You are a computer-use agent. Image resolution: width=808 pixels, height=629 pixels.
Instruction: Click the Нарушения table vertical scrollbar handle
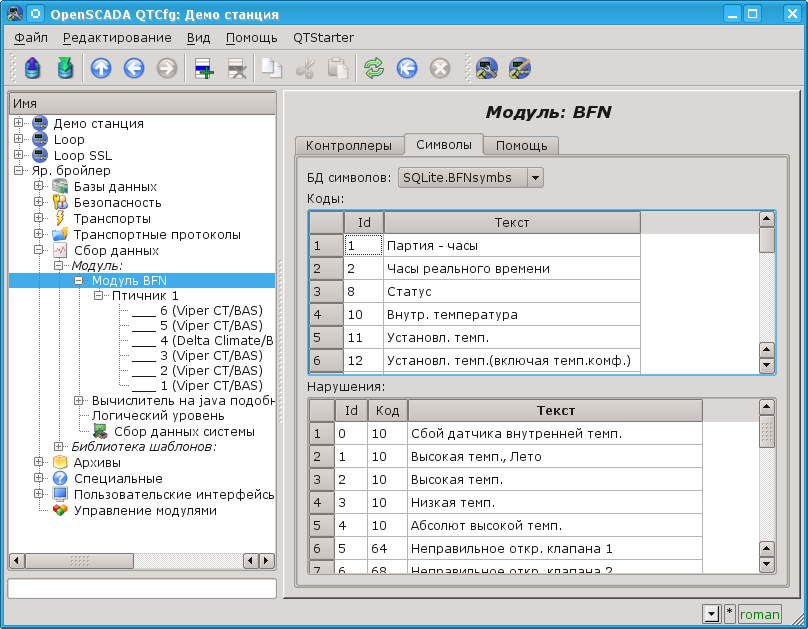(x=767, y=432)
